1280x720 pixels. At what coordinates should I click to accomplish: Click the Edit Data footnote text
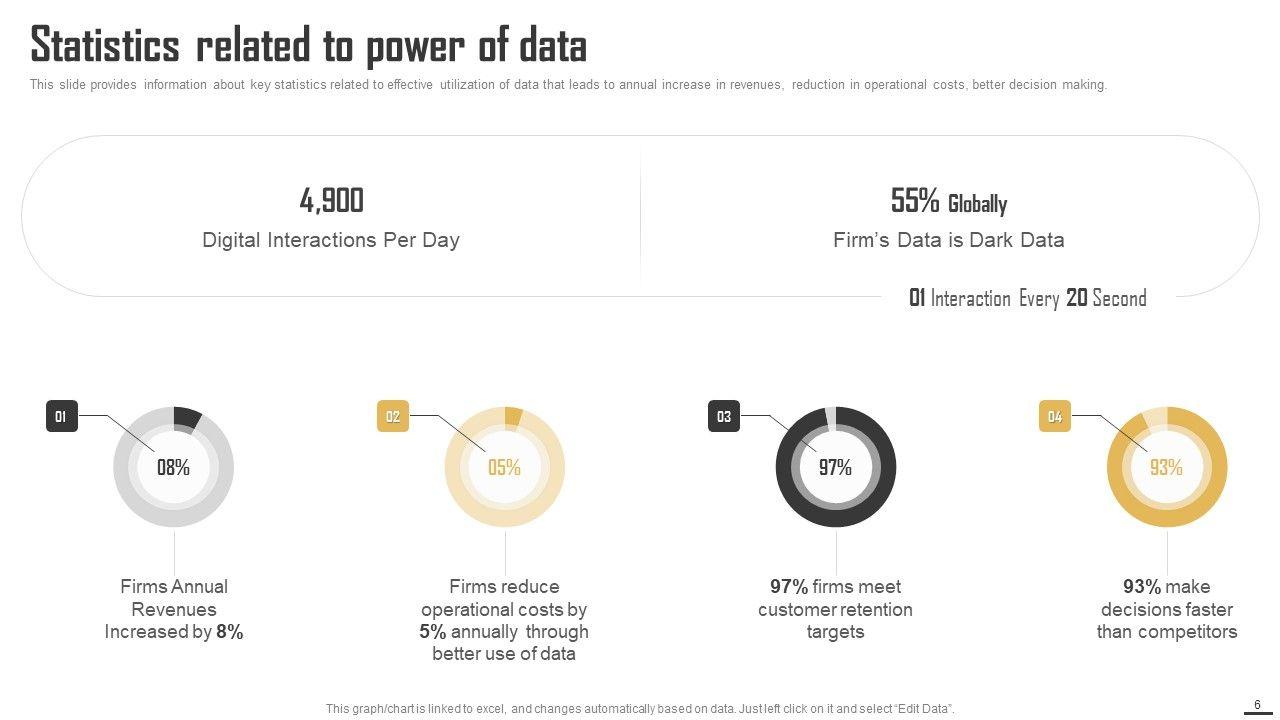(x=640, y=709)
